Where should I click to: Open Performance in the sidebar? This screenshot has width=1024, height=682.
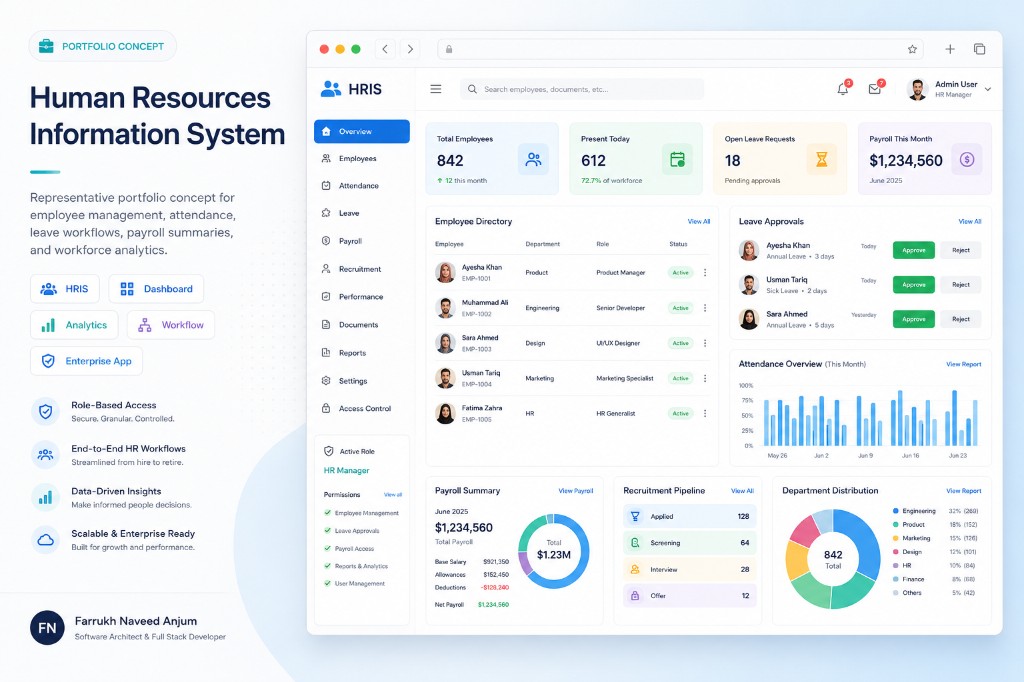362,297
